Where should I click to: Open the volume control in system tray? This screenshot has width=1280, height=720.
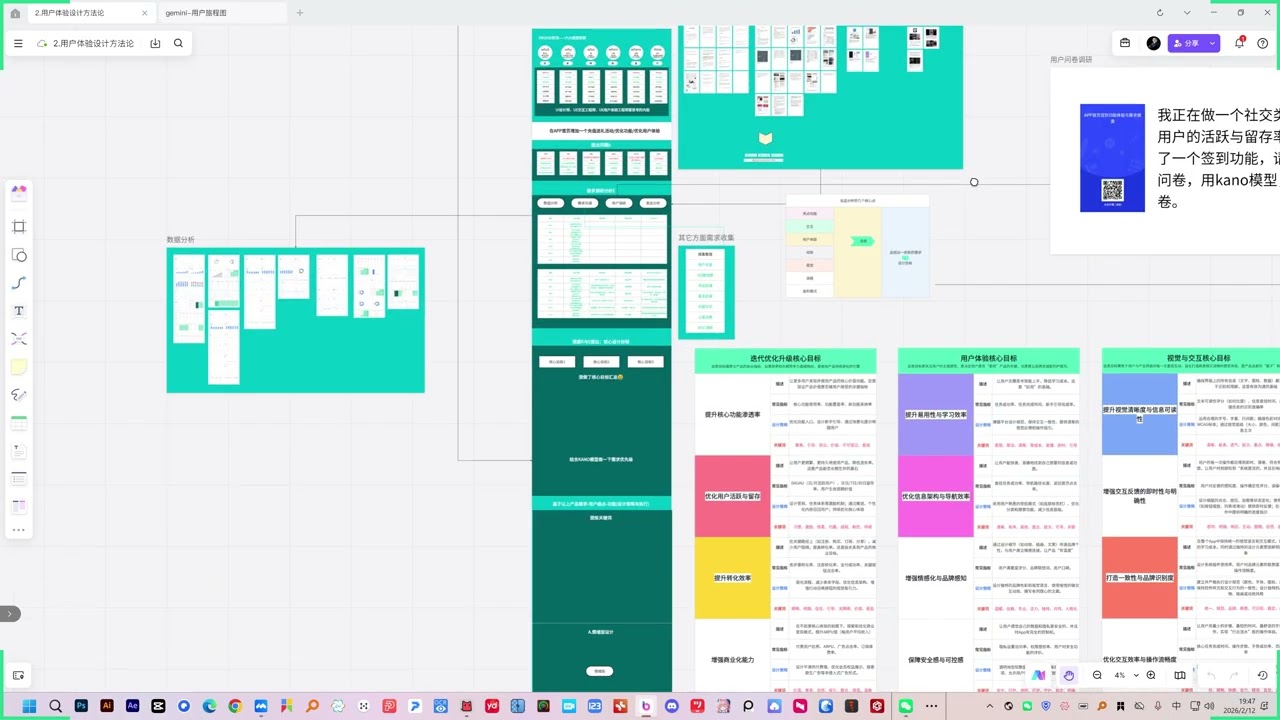point(1207,706)
